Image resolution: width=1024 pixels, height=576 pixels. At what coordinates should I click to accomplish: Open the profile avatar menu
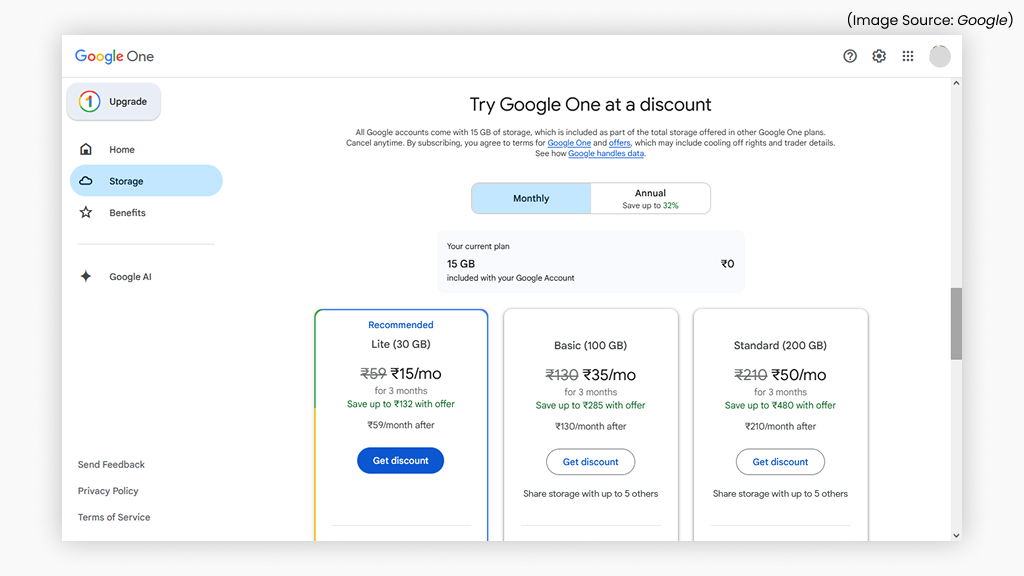(939, 56)
